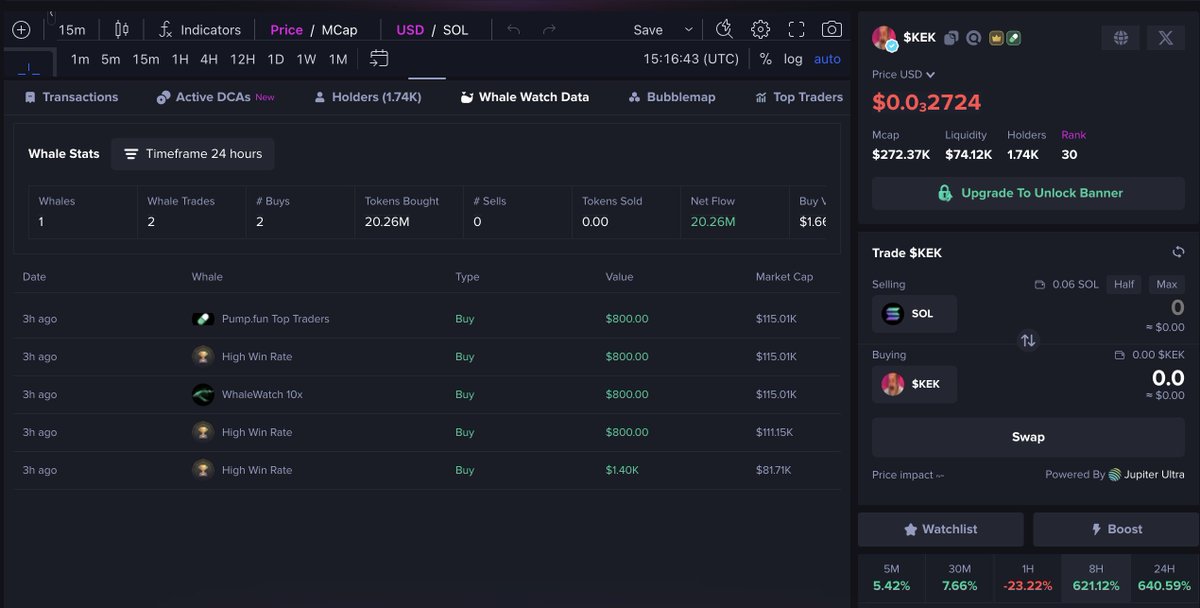
Task: Click the Swap button
Action: pyautogui.click(x=1028, y=437)
